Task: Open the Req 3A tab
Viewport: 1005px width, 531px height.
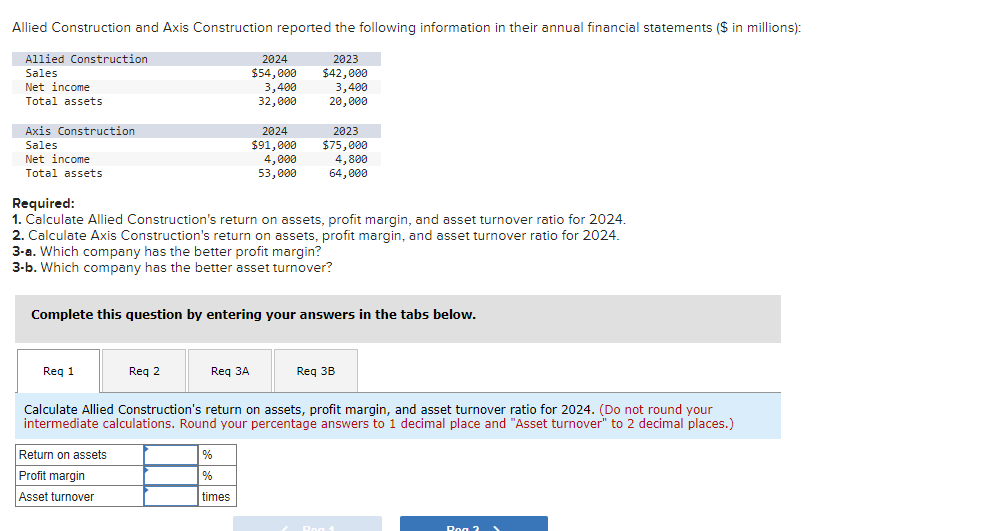Action: point(230,371)
